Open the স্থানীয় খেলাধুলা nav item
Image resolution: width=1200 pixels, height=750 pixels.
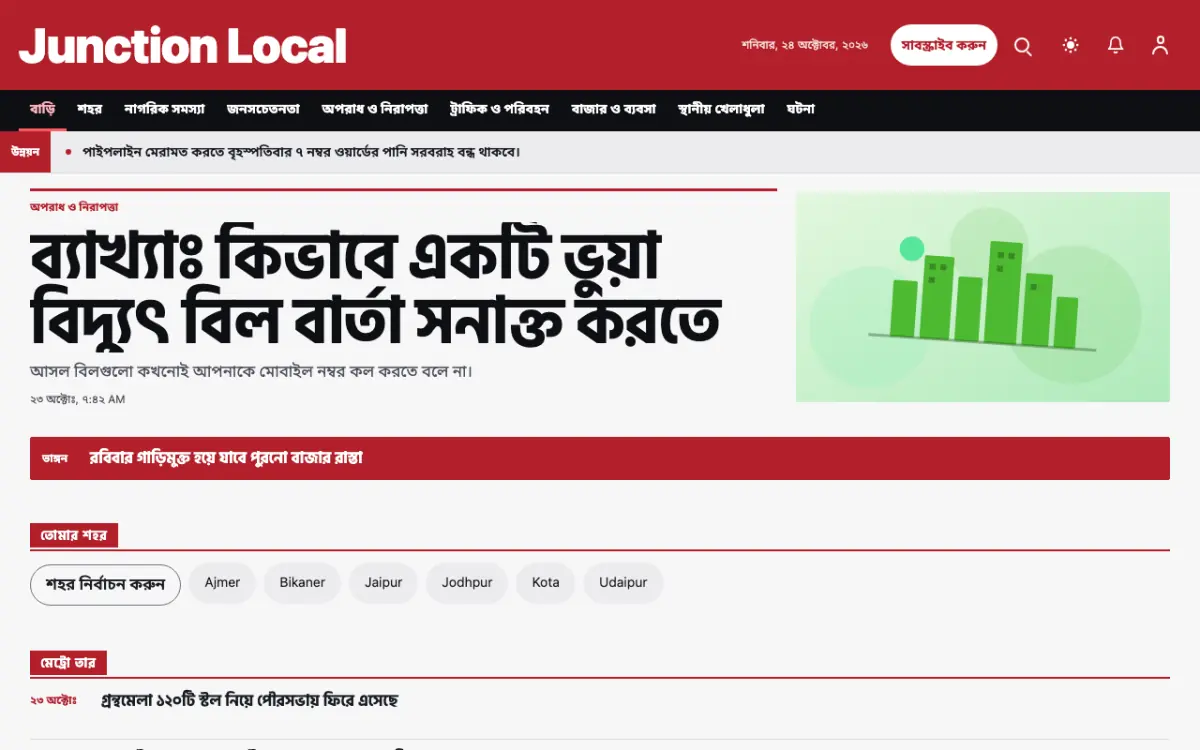[721, 109]
